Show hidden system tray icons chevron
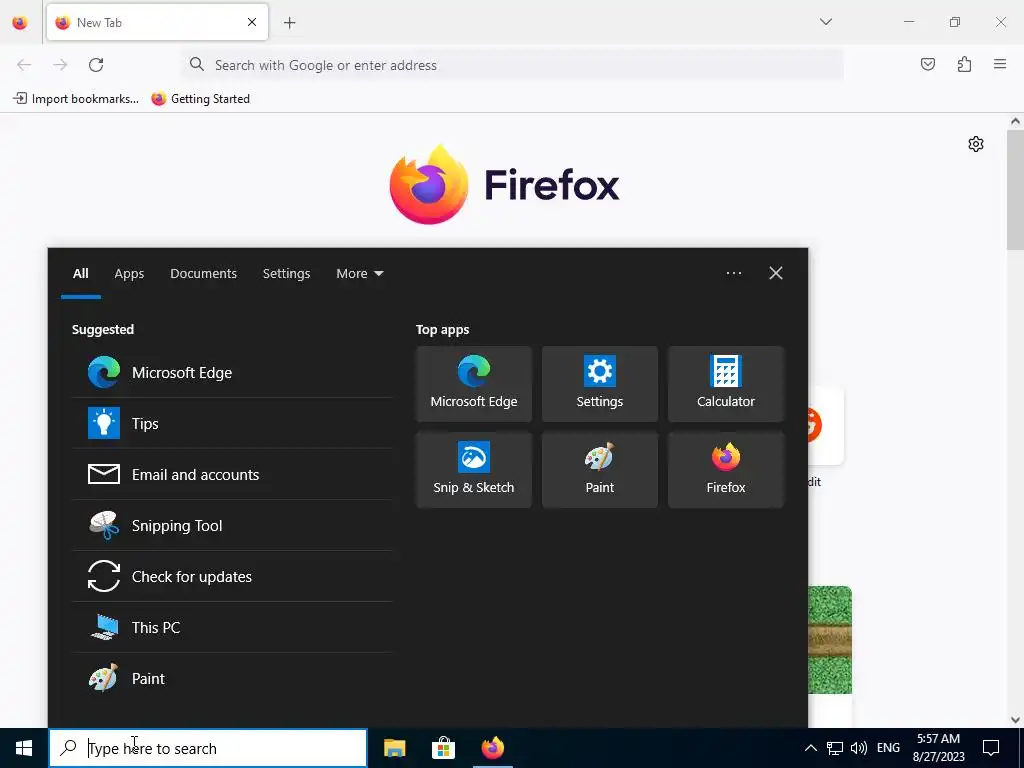 pyautogui.click(x=810, y=748)
